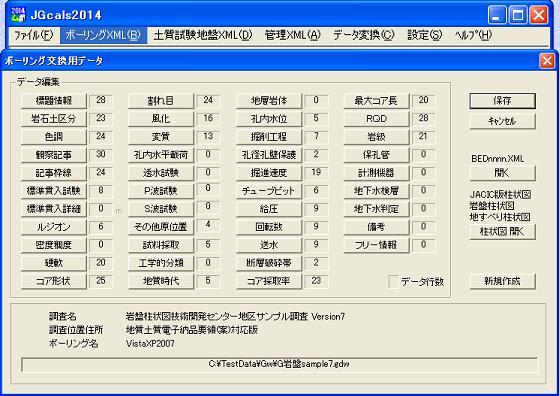This screenshot has width=560, height=396.
Task: Click the RQD button
Action: [x=376, y=119]
